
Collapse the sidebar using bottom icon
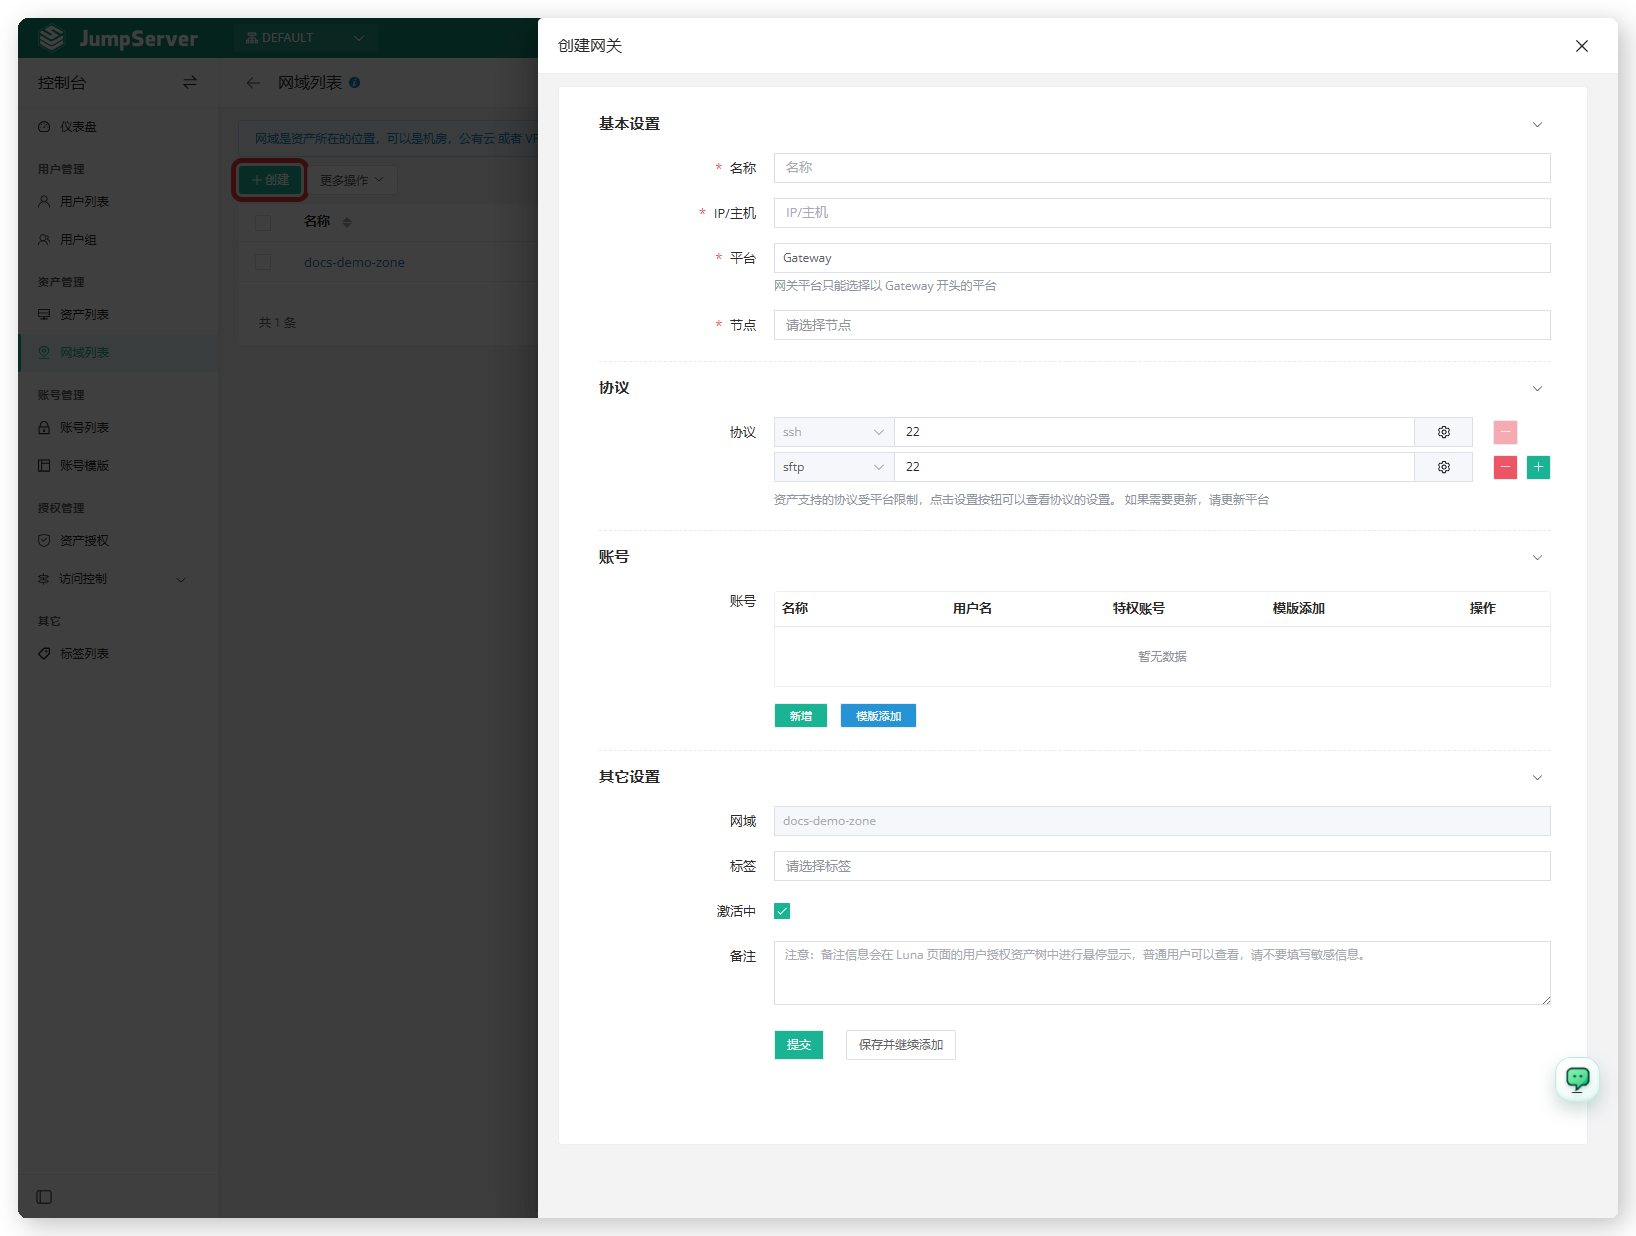coord(44,1197)
